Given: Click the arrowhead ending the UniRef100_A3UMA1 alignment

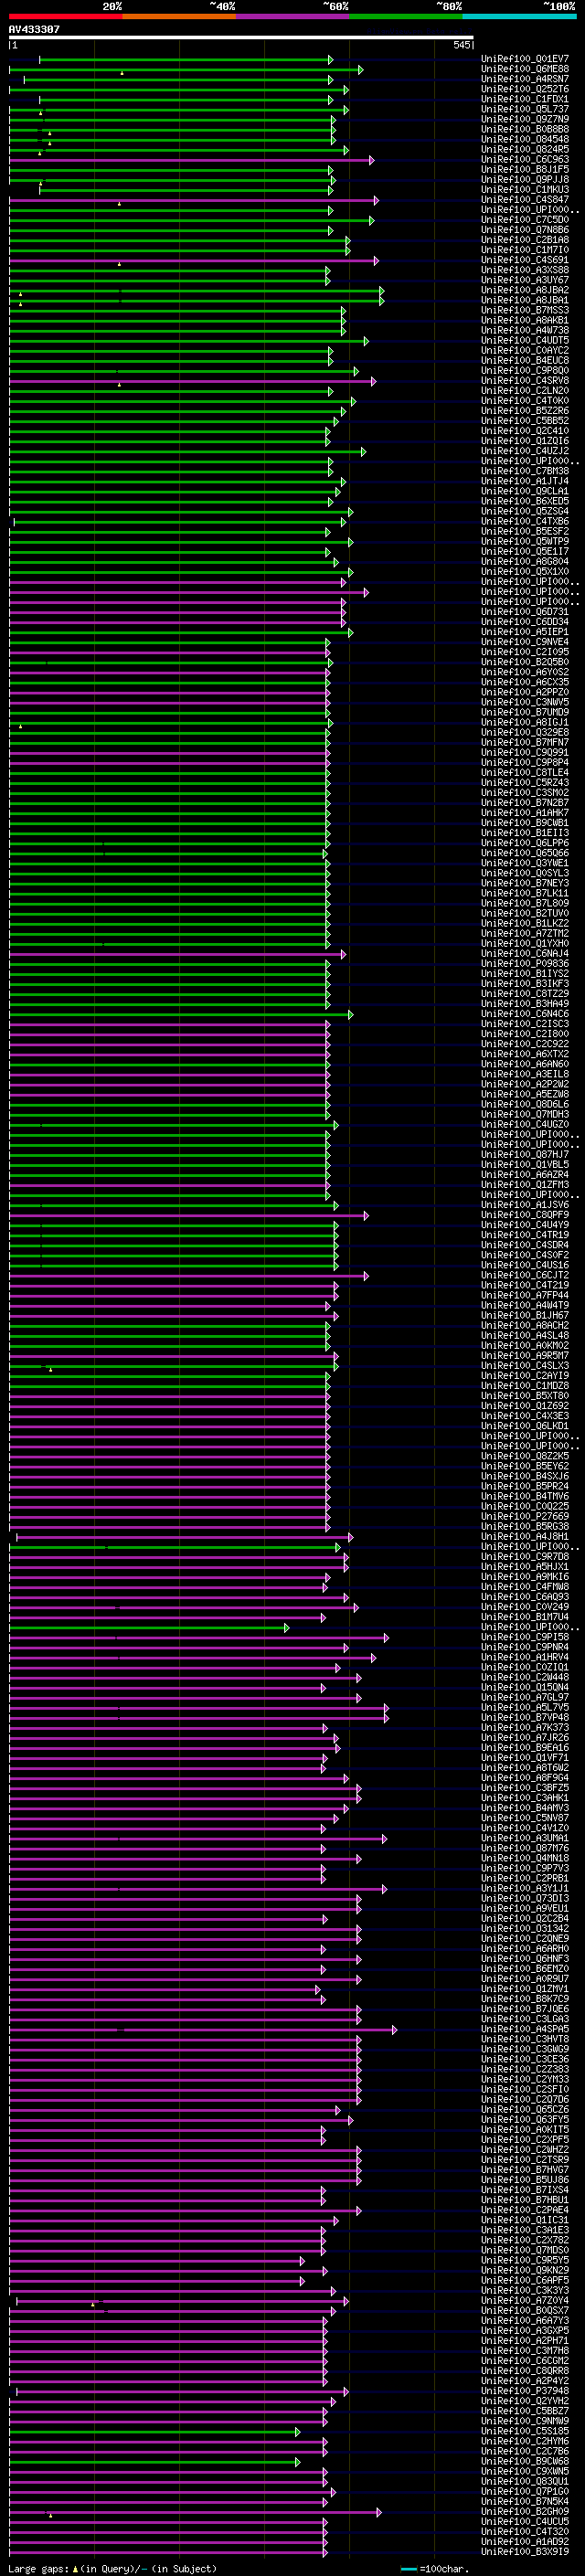Looking at the screenshot, I should pyautogui.click(x=384, y=1838).
